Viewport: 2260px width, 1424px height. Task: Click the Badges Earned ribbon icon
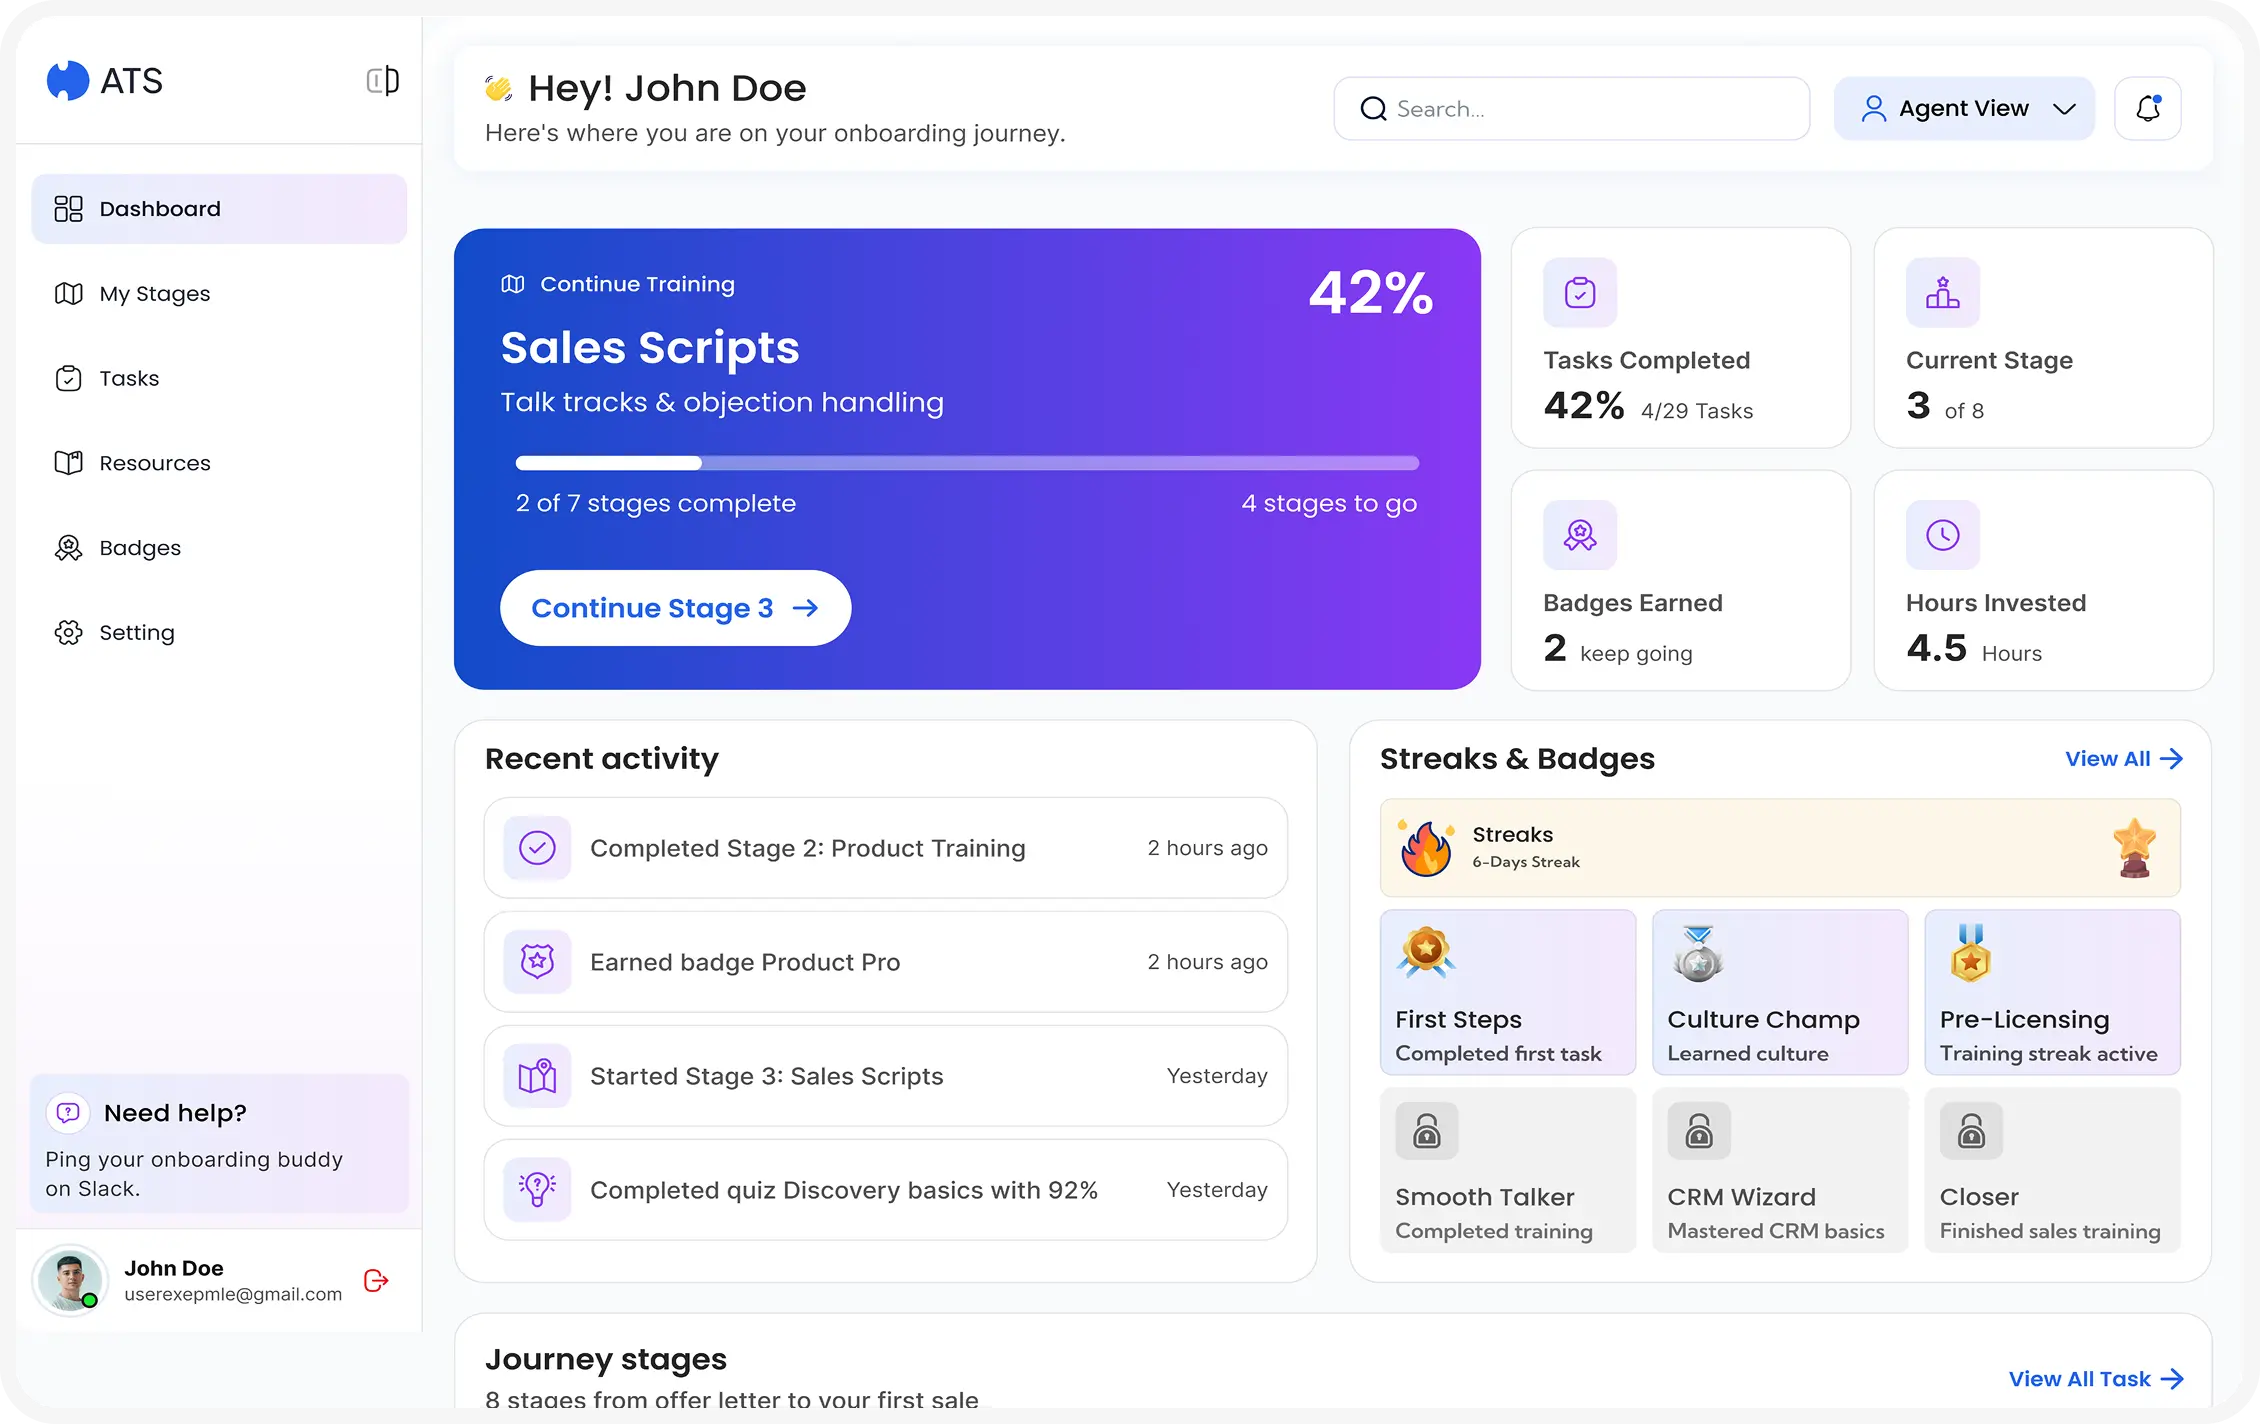[x=1580, y=535]
